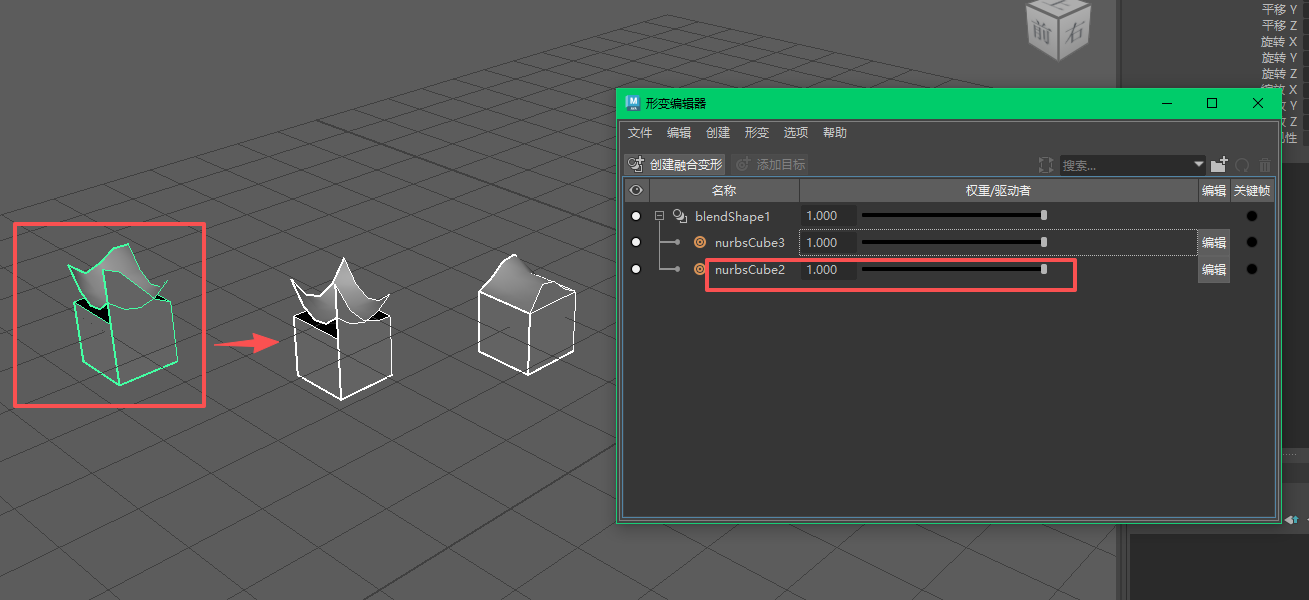Click 旋转 Y attribute in channel box

point(1279,58)
